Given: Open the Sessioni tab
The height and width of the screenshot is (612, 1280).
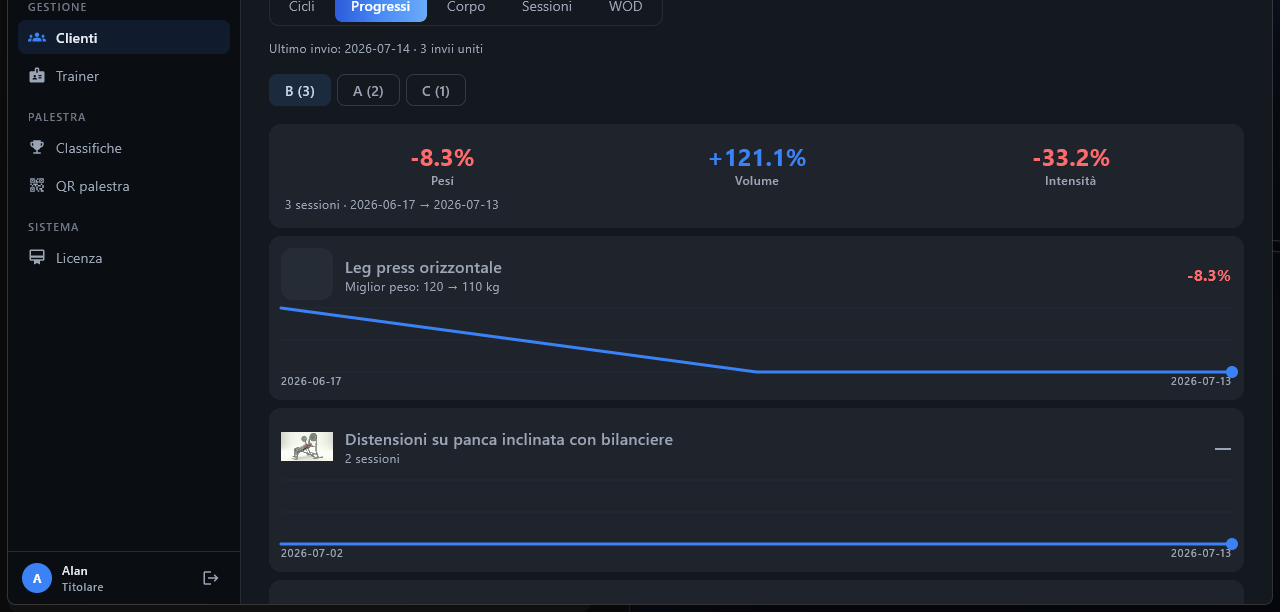Looking at the screenshot, I should 547,7.
